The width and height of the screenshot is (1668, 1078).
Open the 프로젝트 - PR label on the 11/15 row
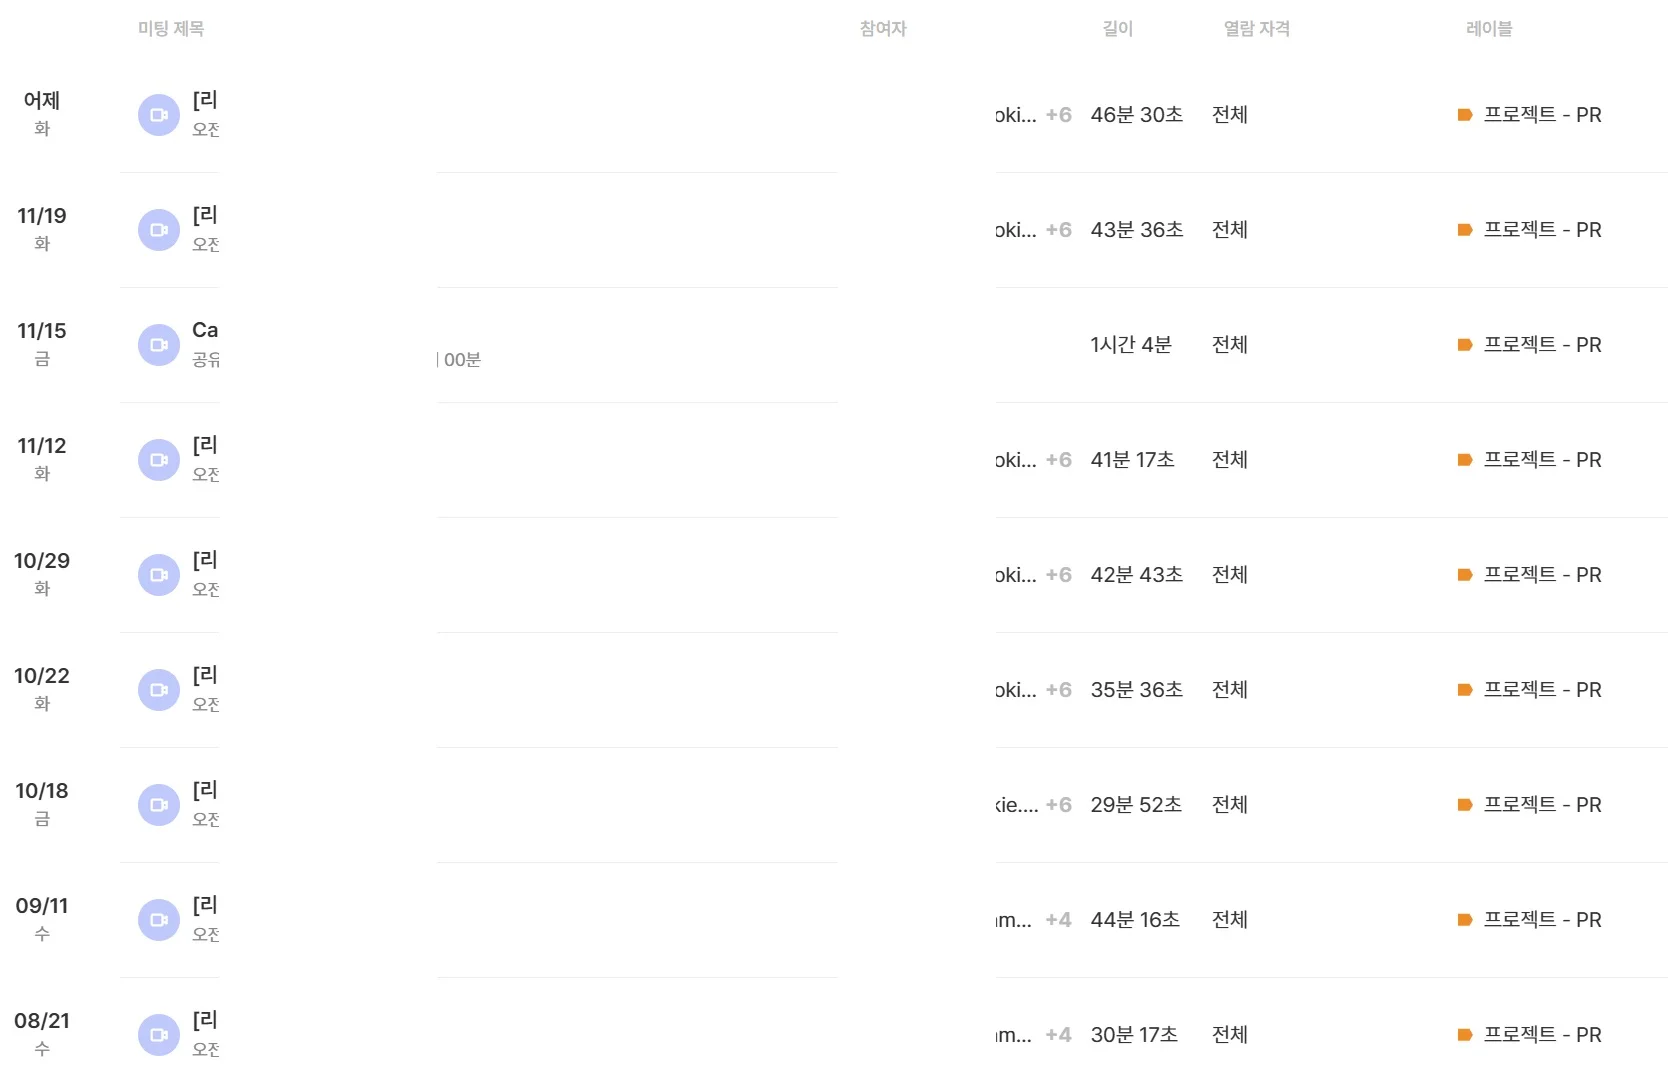point(1541,345)
